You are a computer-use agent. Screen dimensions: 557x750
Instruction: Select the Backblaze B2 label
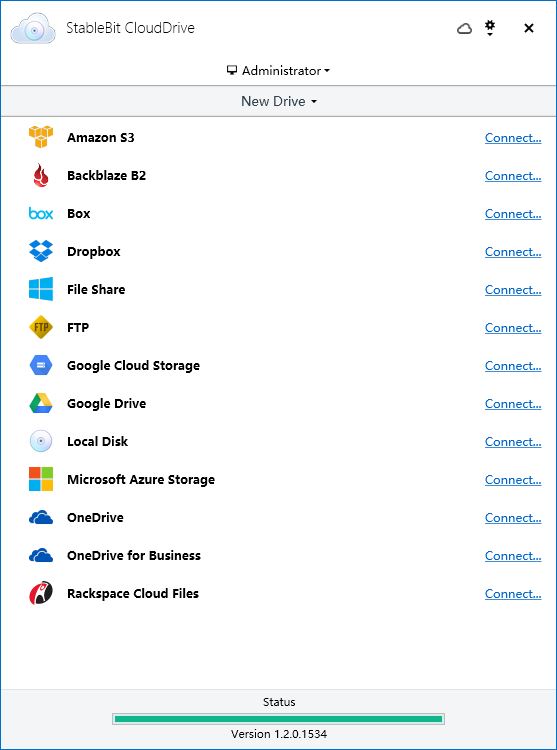106,176
